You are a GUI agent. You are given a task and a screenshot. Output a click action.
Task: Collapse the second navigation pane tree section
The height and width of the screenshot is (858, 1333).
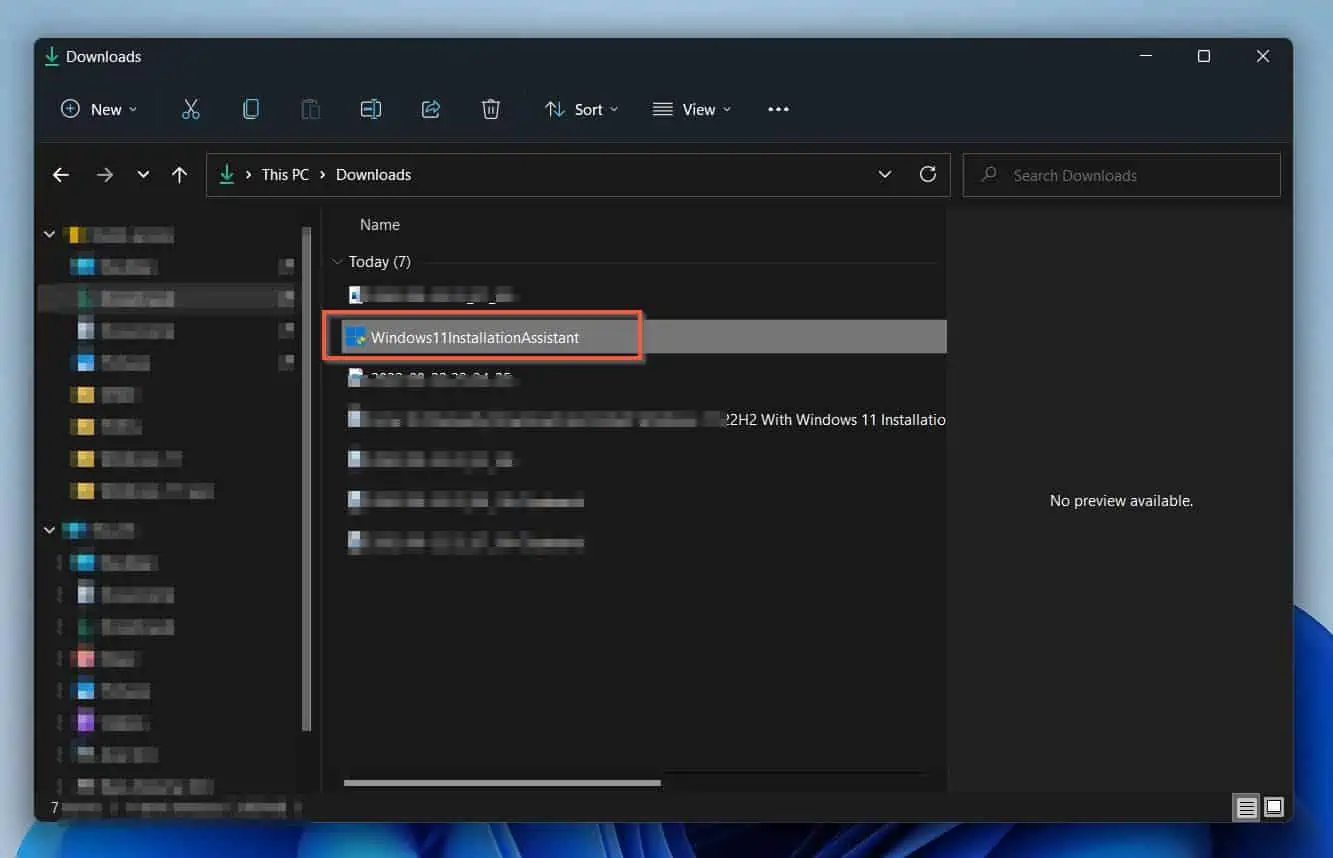click(49, 530)
